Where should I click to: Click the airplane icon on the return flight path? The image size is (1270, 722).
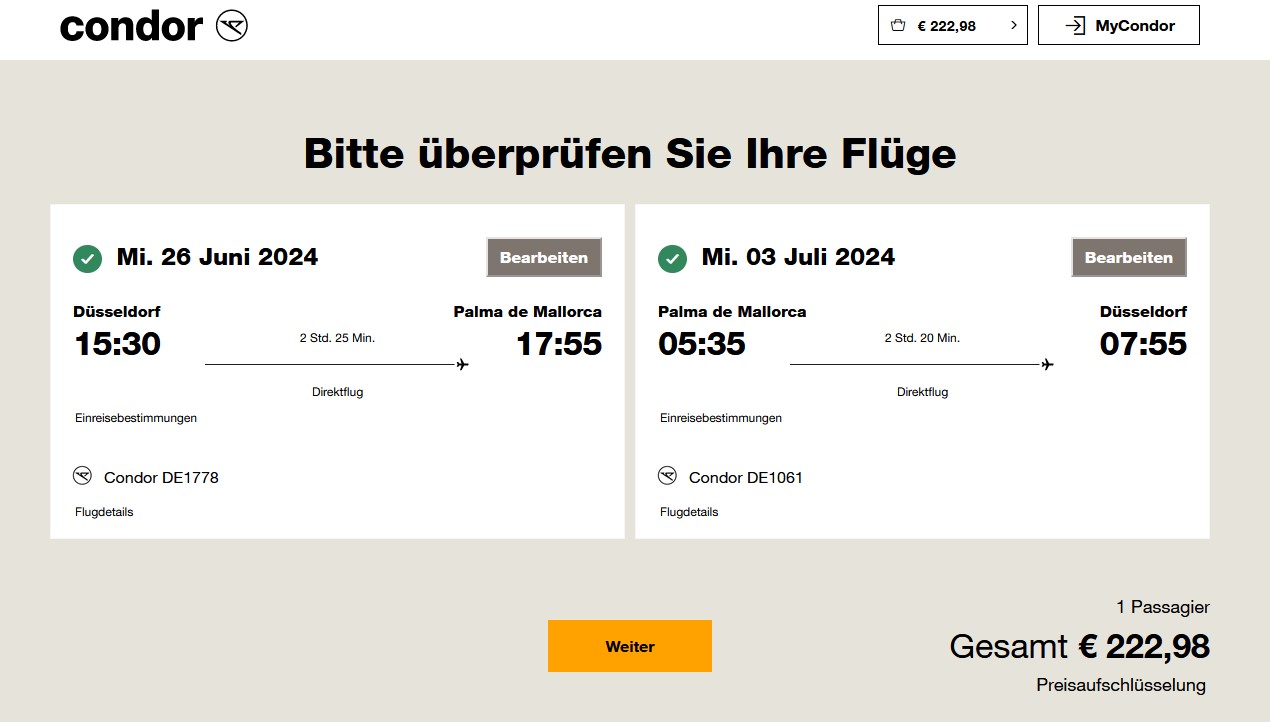click(x=1046, y=365)
